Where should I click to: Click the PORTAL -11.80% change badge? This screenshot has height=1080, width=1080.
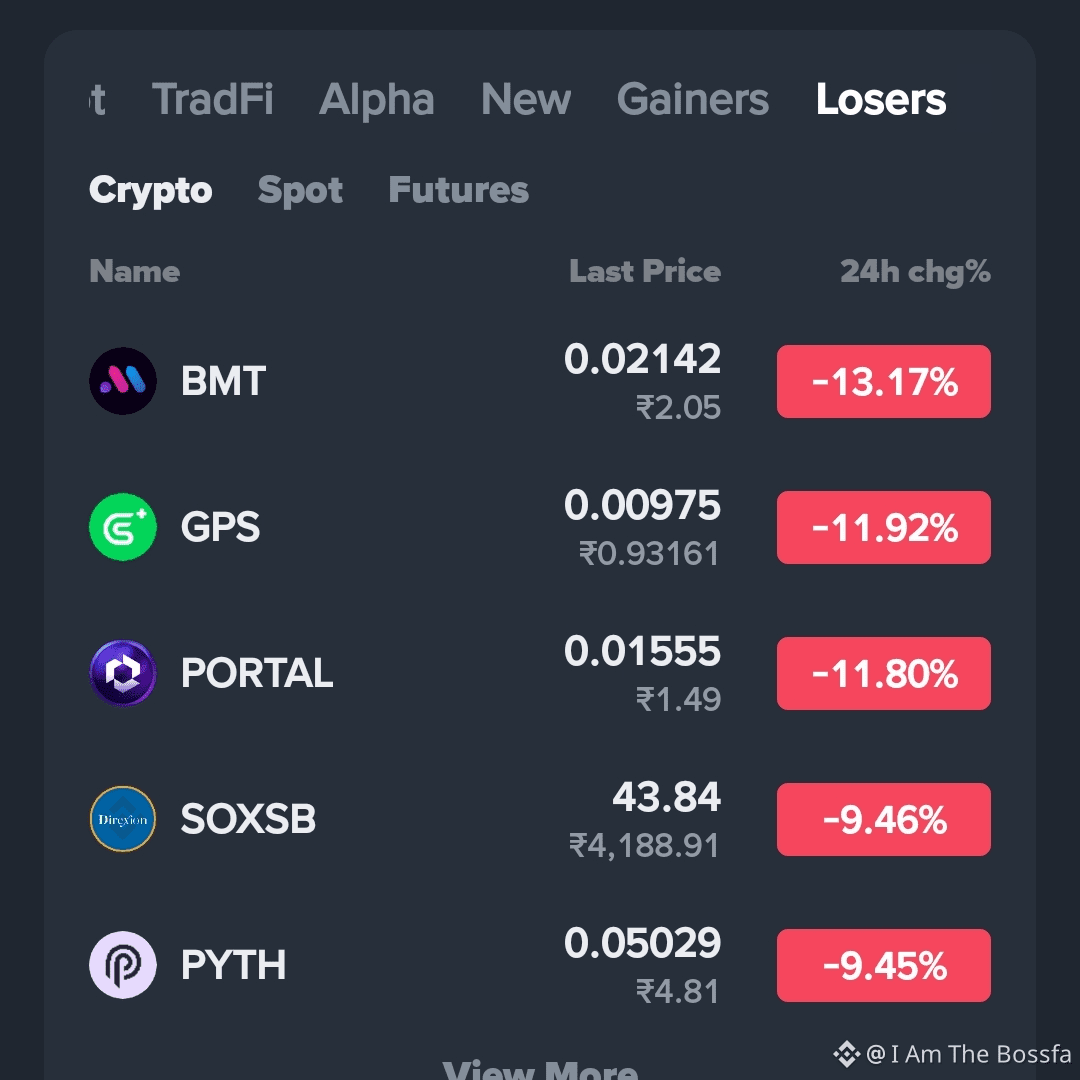pos(884,674)
